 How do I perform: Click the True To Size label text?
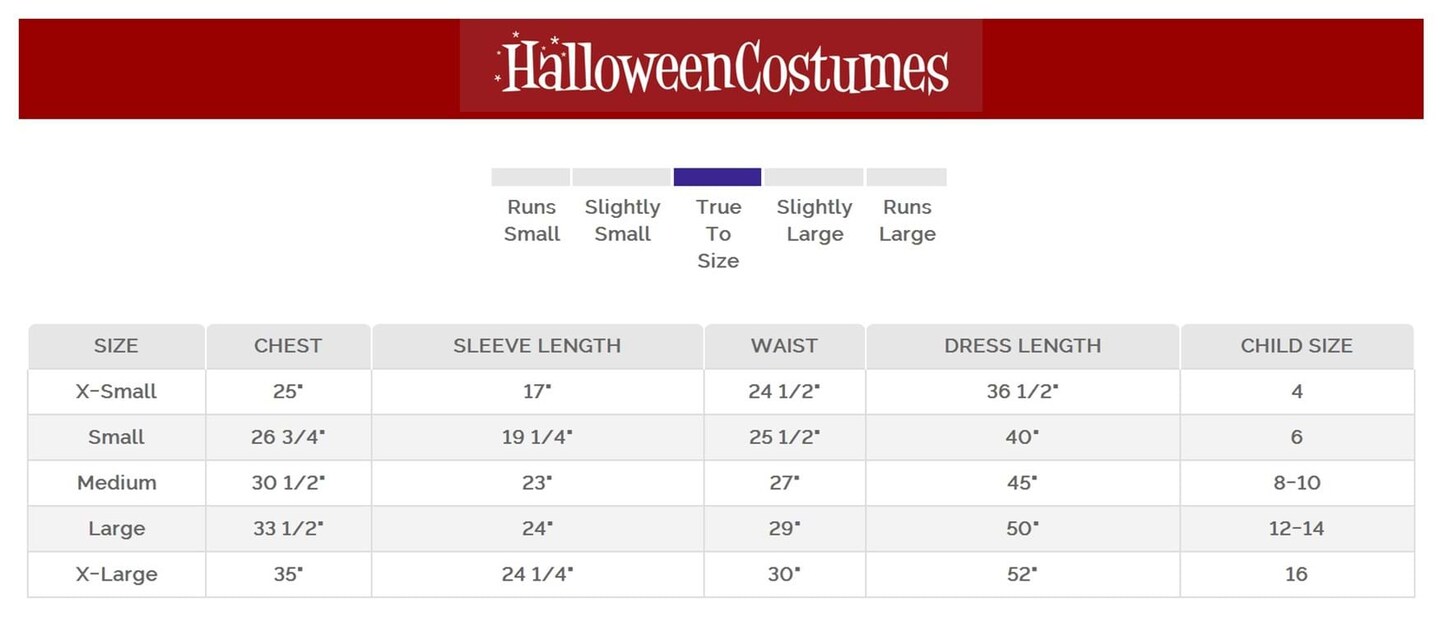coord(718,234)
